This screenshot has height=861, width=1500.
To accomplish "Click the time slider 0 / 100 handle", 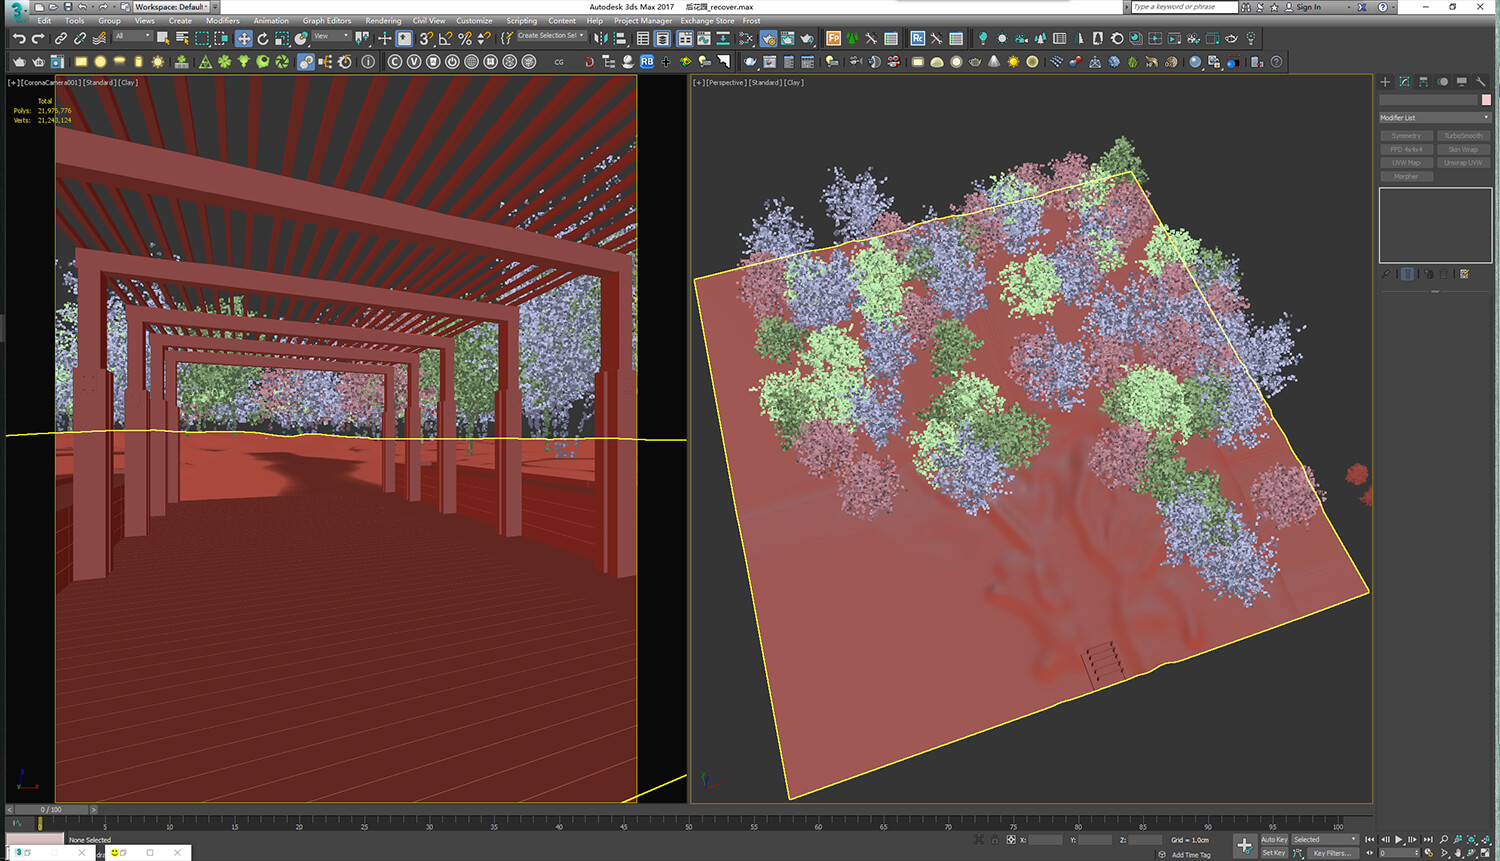I will click(x=51, y=810).
